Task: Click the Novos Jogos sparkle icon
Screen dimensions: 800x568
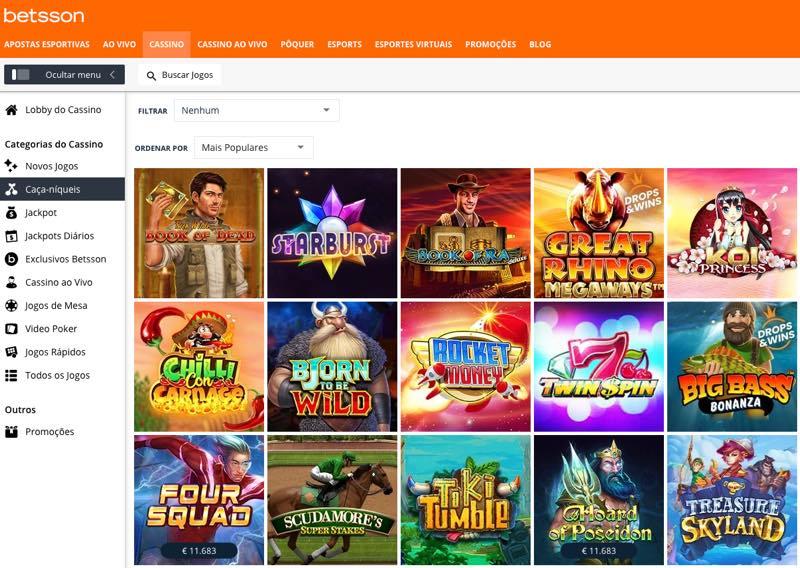Action: pyautogui.click(x=11, y=166)
